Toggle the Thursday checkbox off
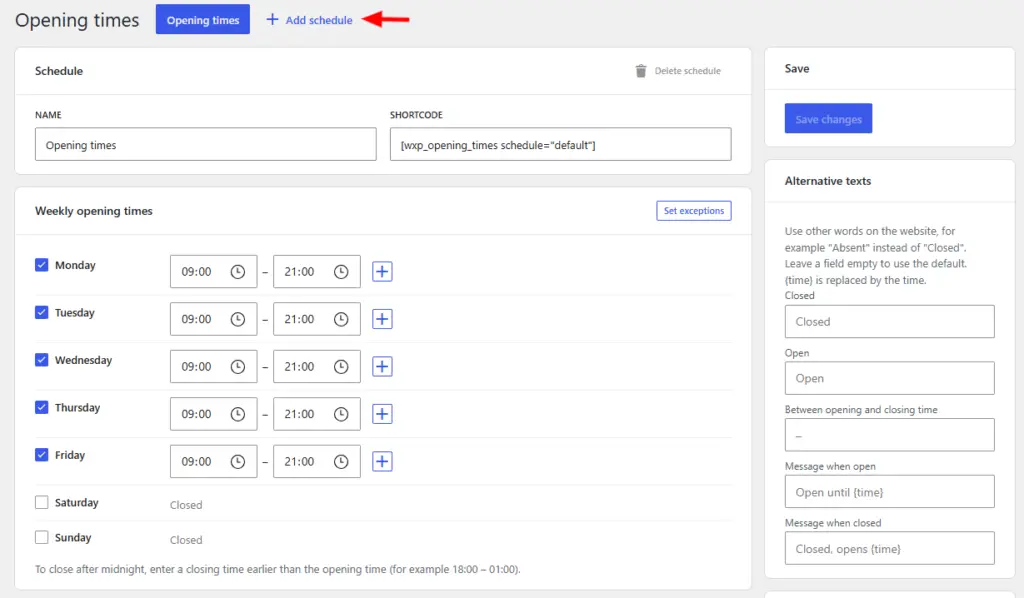Image resolution: width=1024 pixels, height=598 pixels. click(x=42, y=407)
